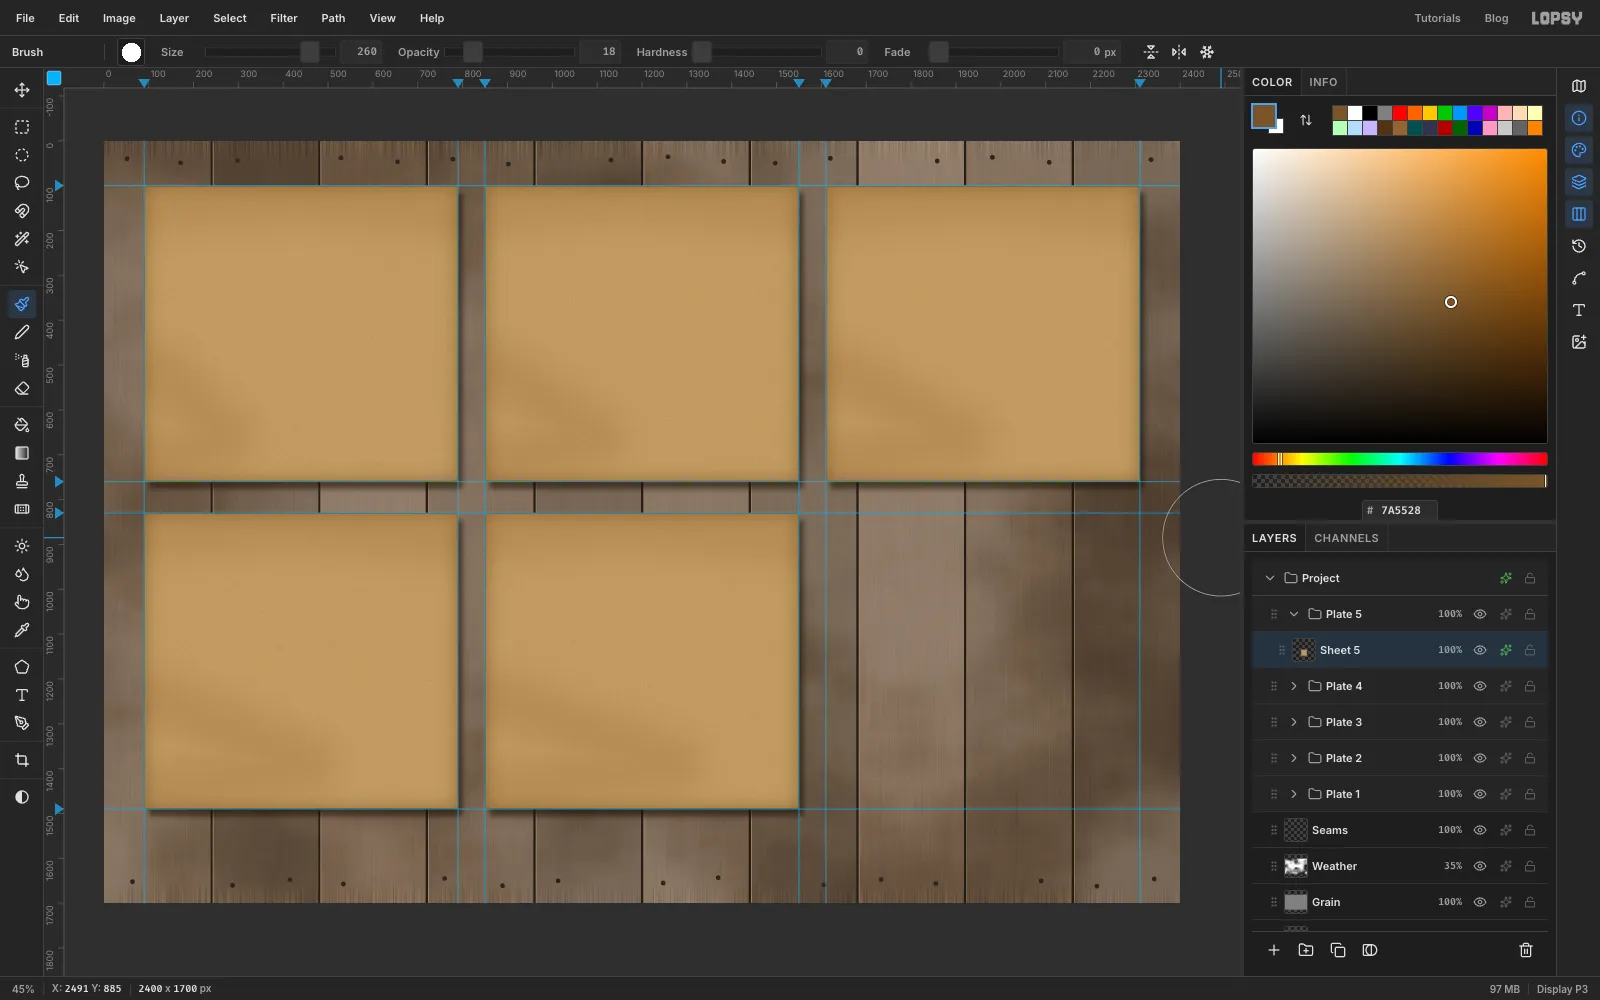Open the File menu
Viewport: 1600px width, 1000px height.
tap(25, 18)
